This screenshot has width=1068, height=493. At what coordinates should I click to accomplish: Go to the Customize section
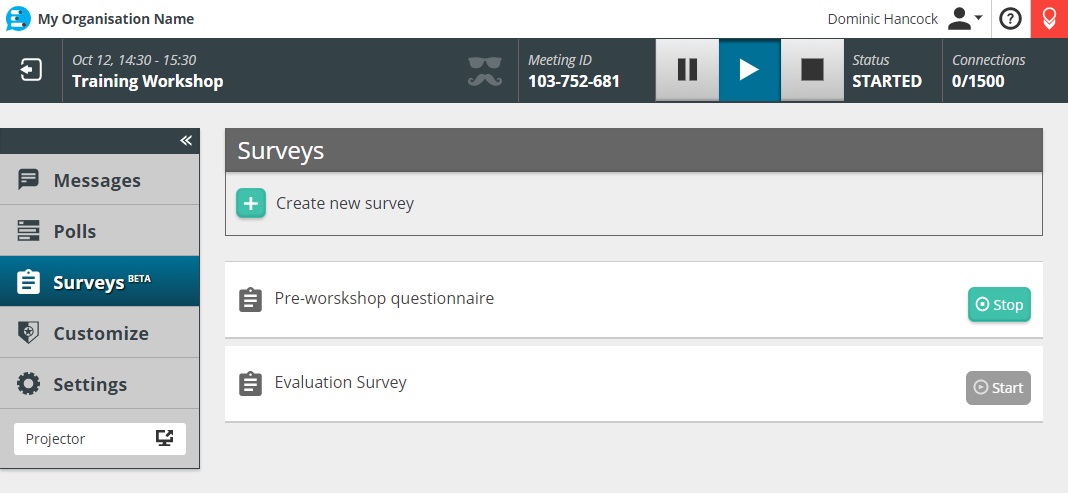tap(99, 333)
